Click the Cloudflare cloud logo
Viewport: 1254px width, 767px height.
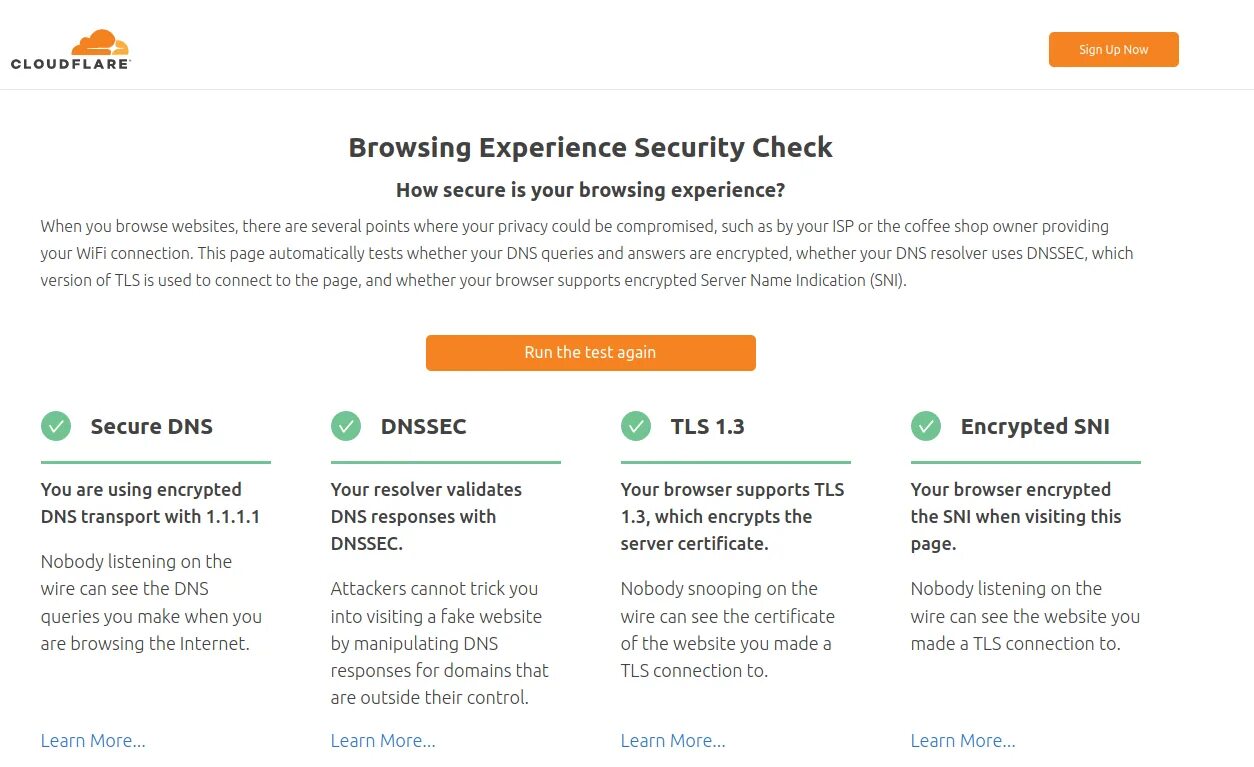click(x=100, y=43)
